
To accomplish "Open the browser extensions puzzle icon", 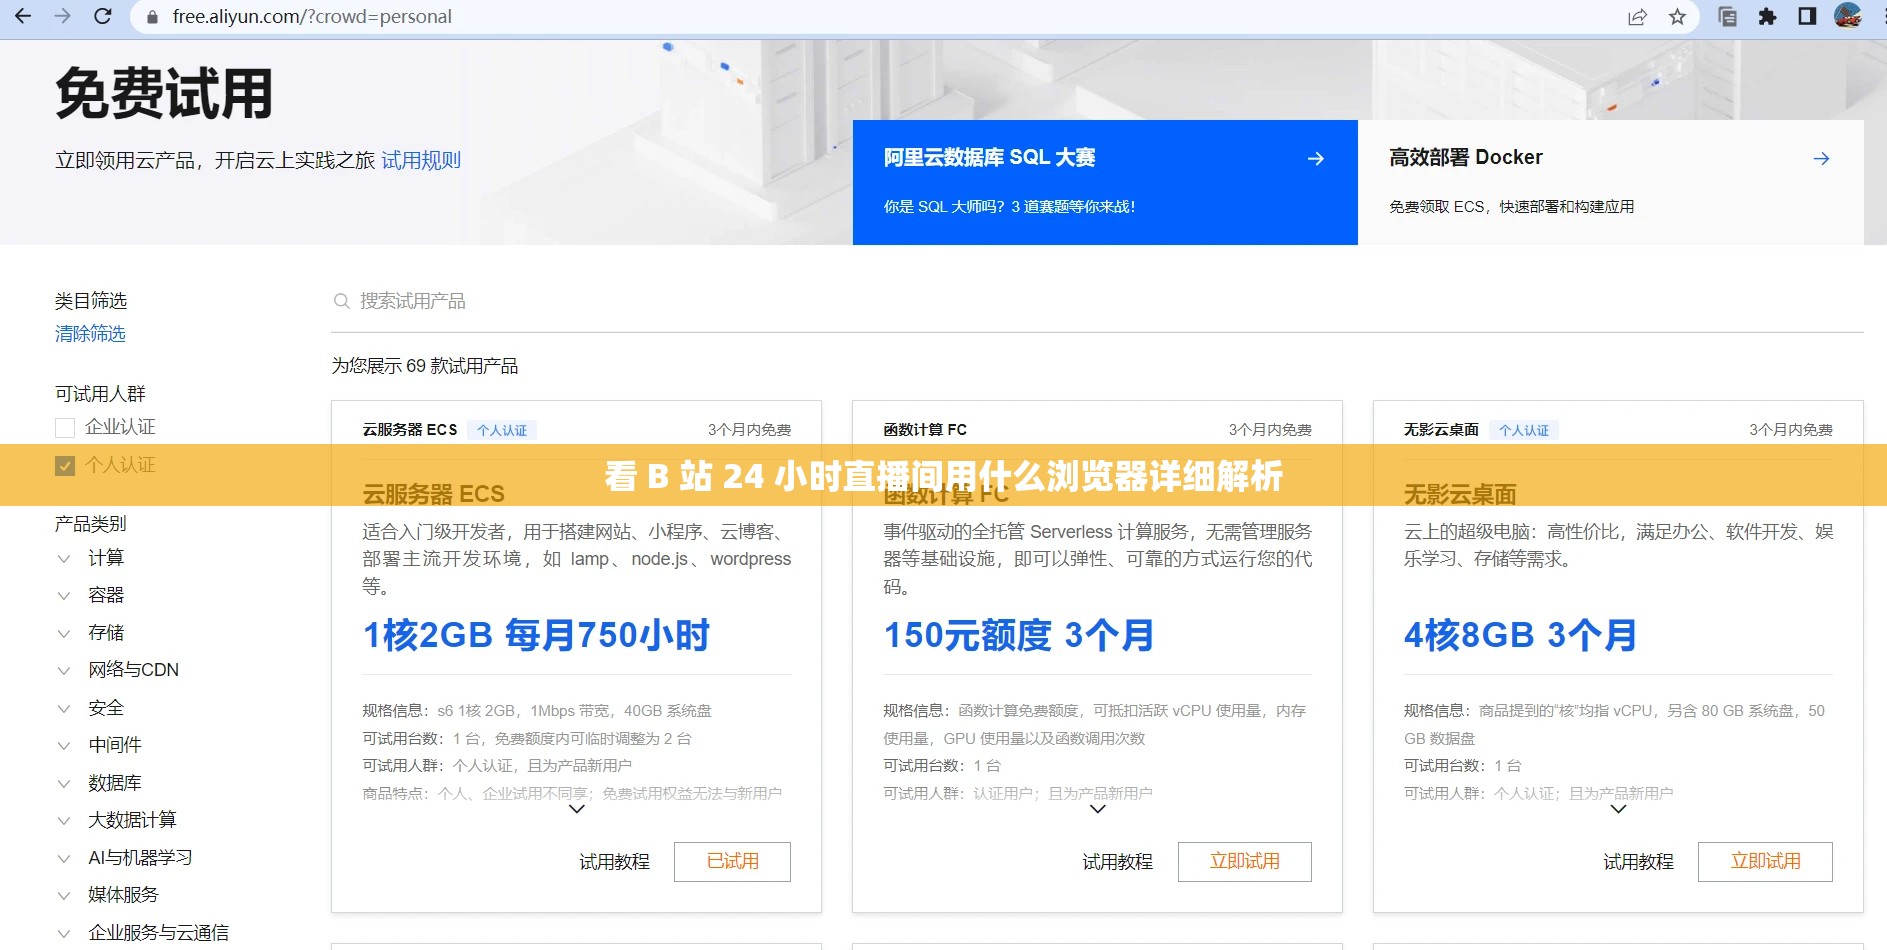I will (x=1767, y=17).
